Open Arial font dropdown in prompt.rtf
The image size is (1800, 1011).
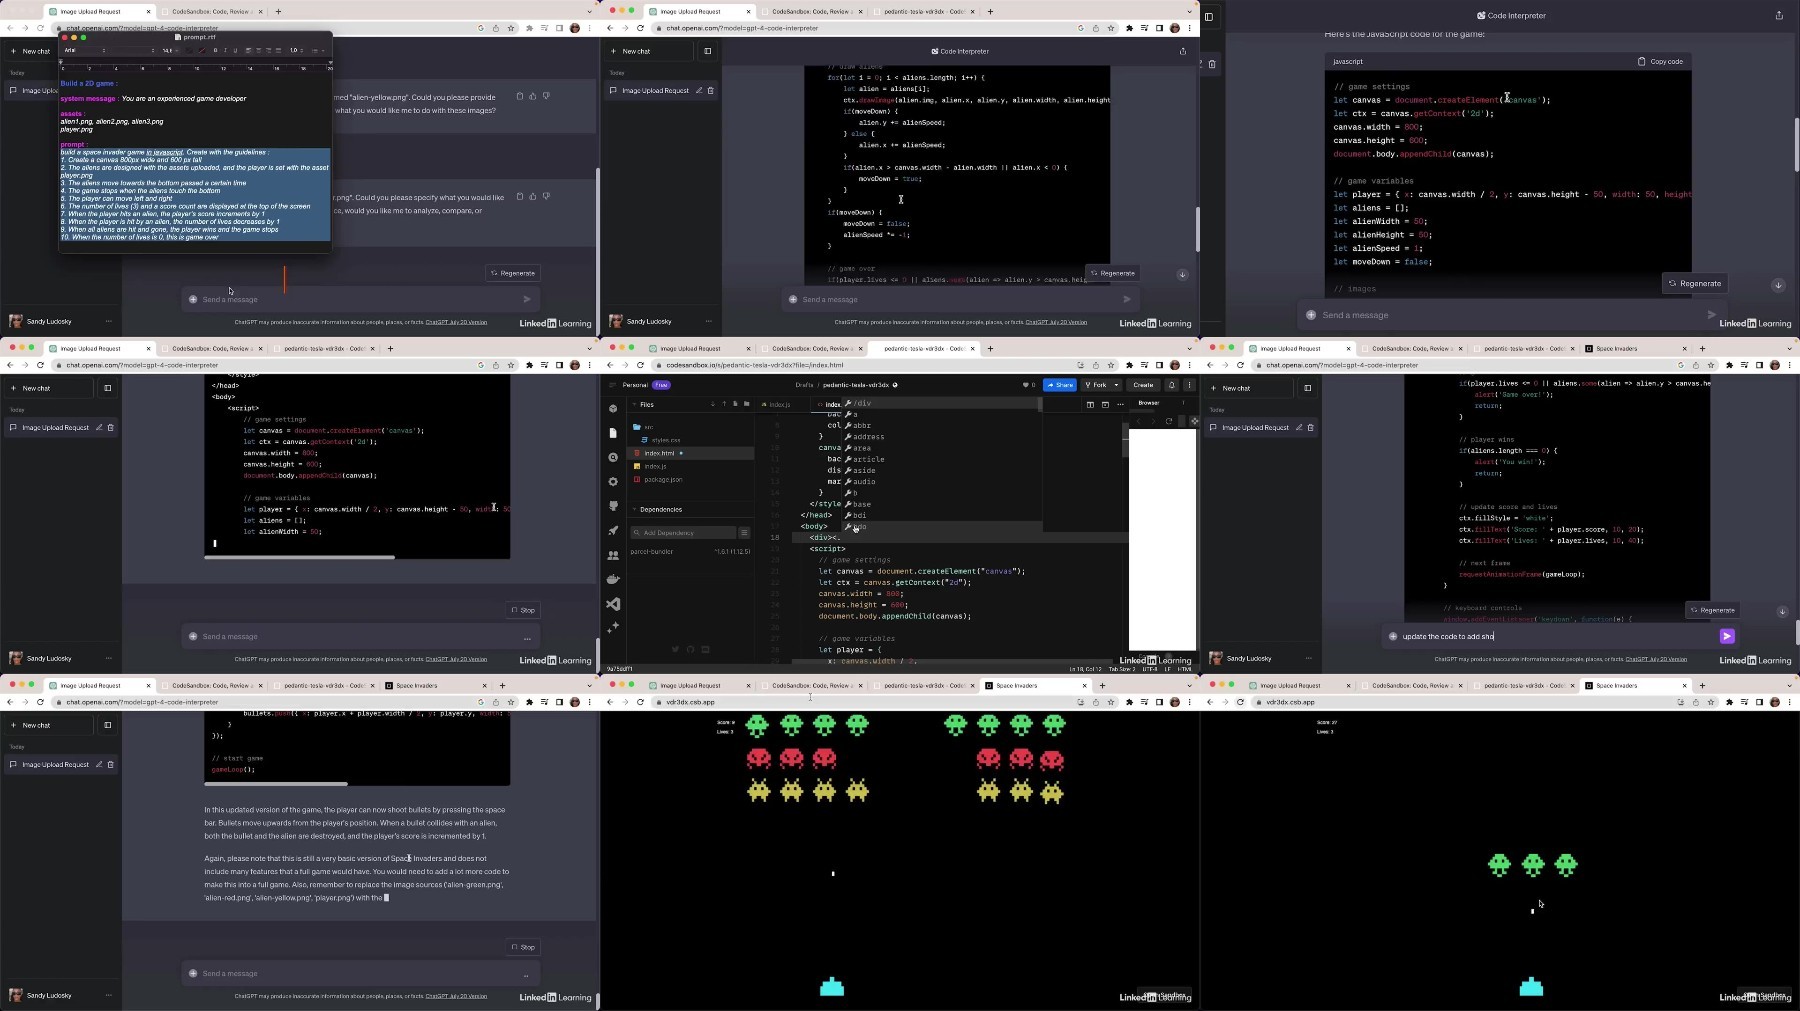[83, 50]
